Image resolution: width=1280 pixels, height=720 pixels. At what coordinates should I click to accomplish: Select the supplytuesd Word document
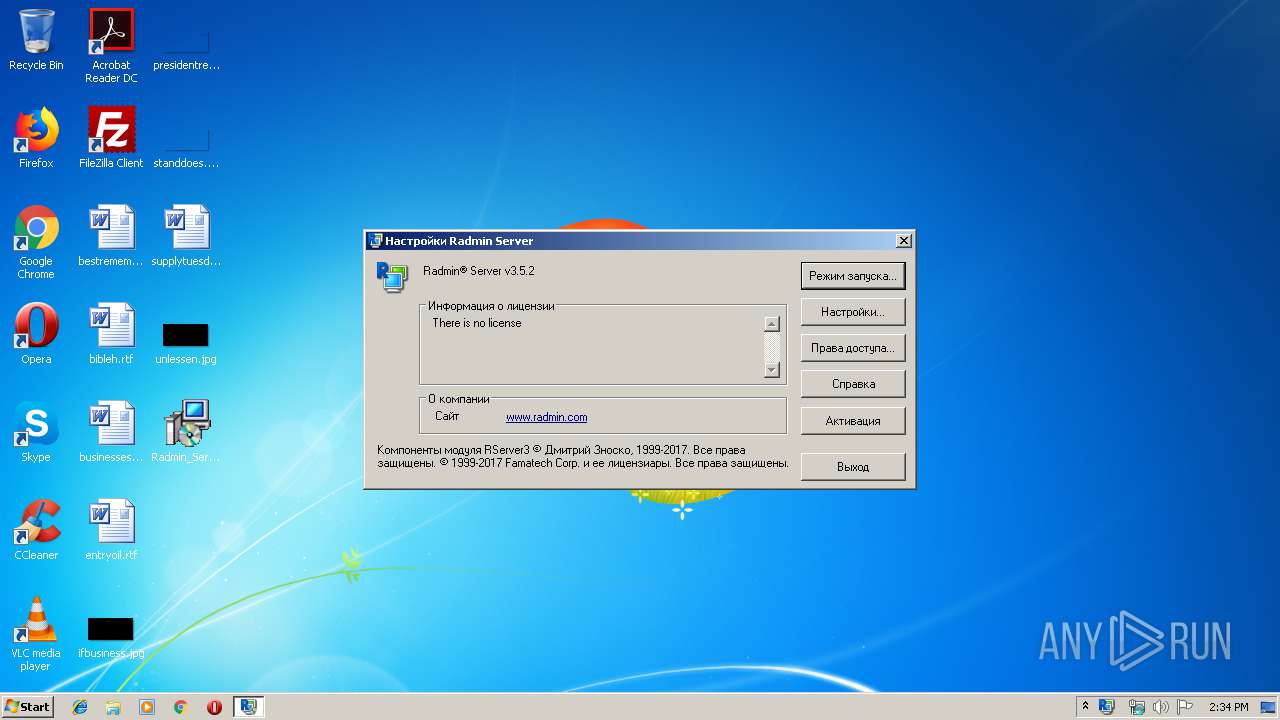coord(186,236)
